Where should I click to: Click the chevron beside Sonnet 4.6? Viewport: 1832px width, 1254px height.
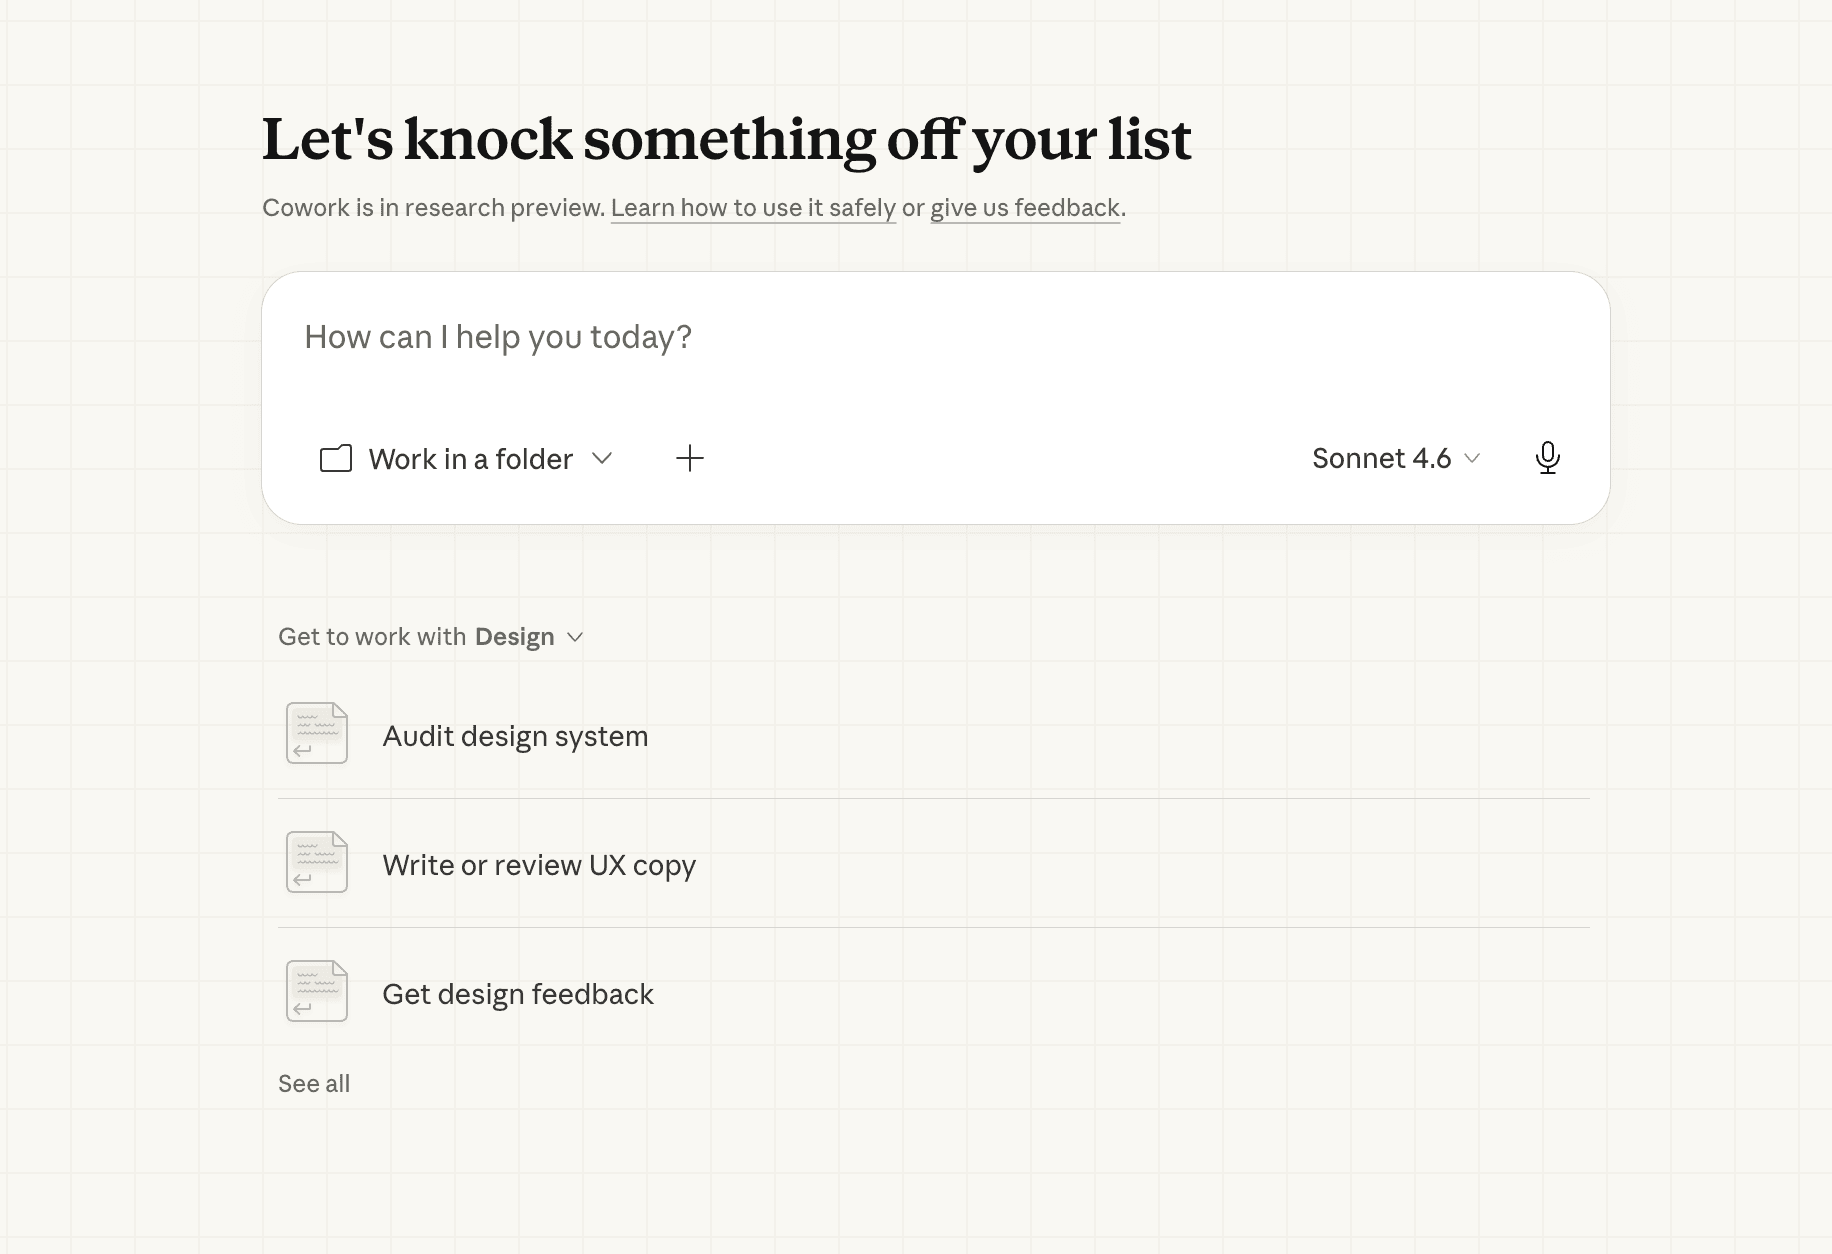tap(1472, 458)
